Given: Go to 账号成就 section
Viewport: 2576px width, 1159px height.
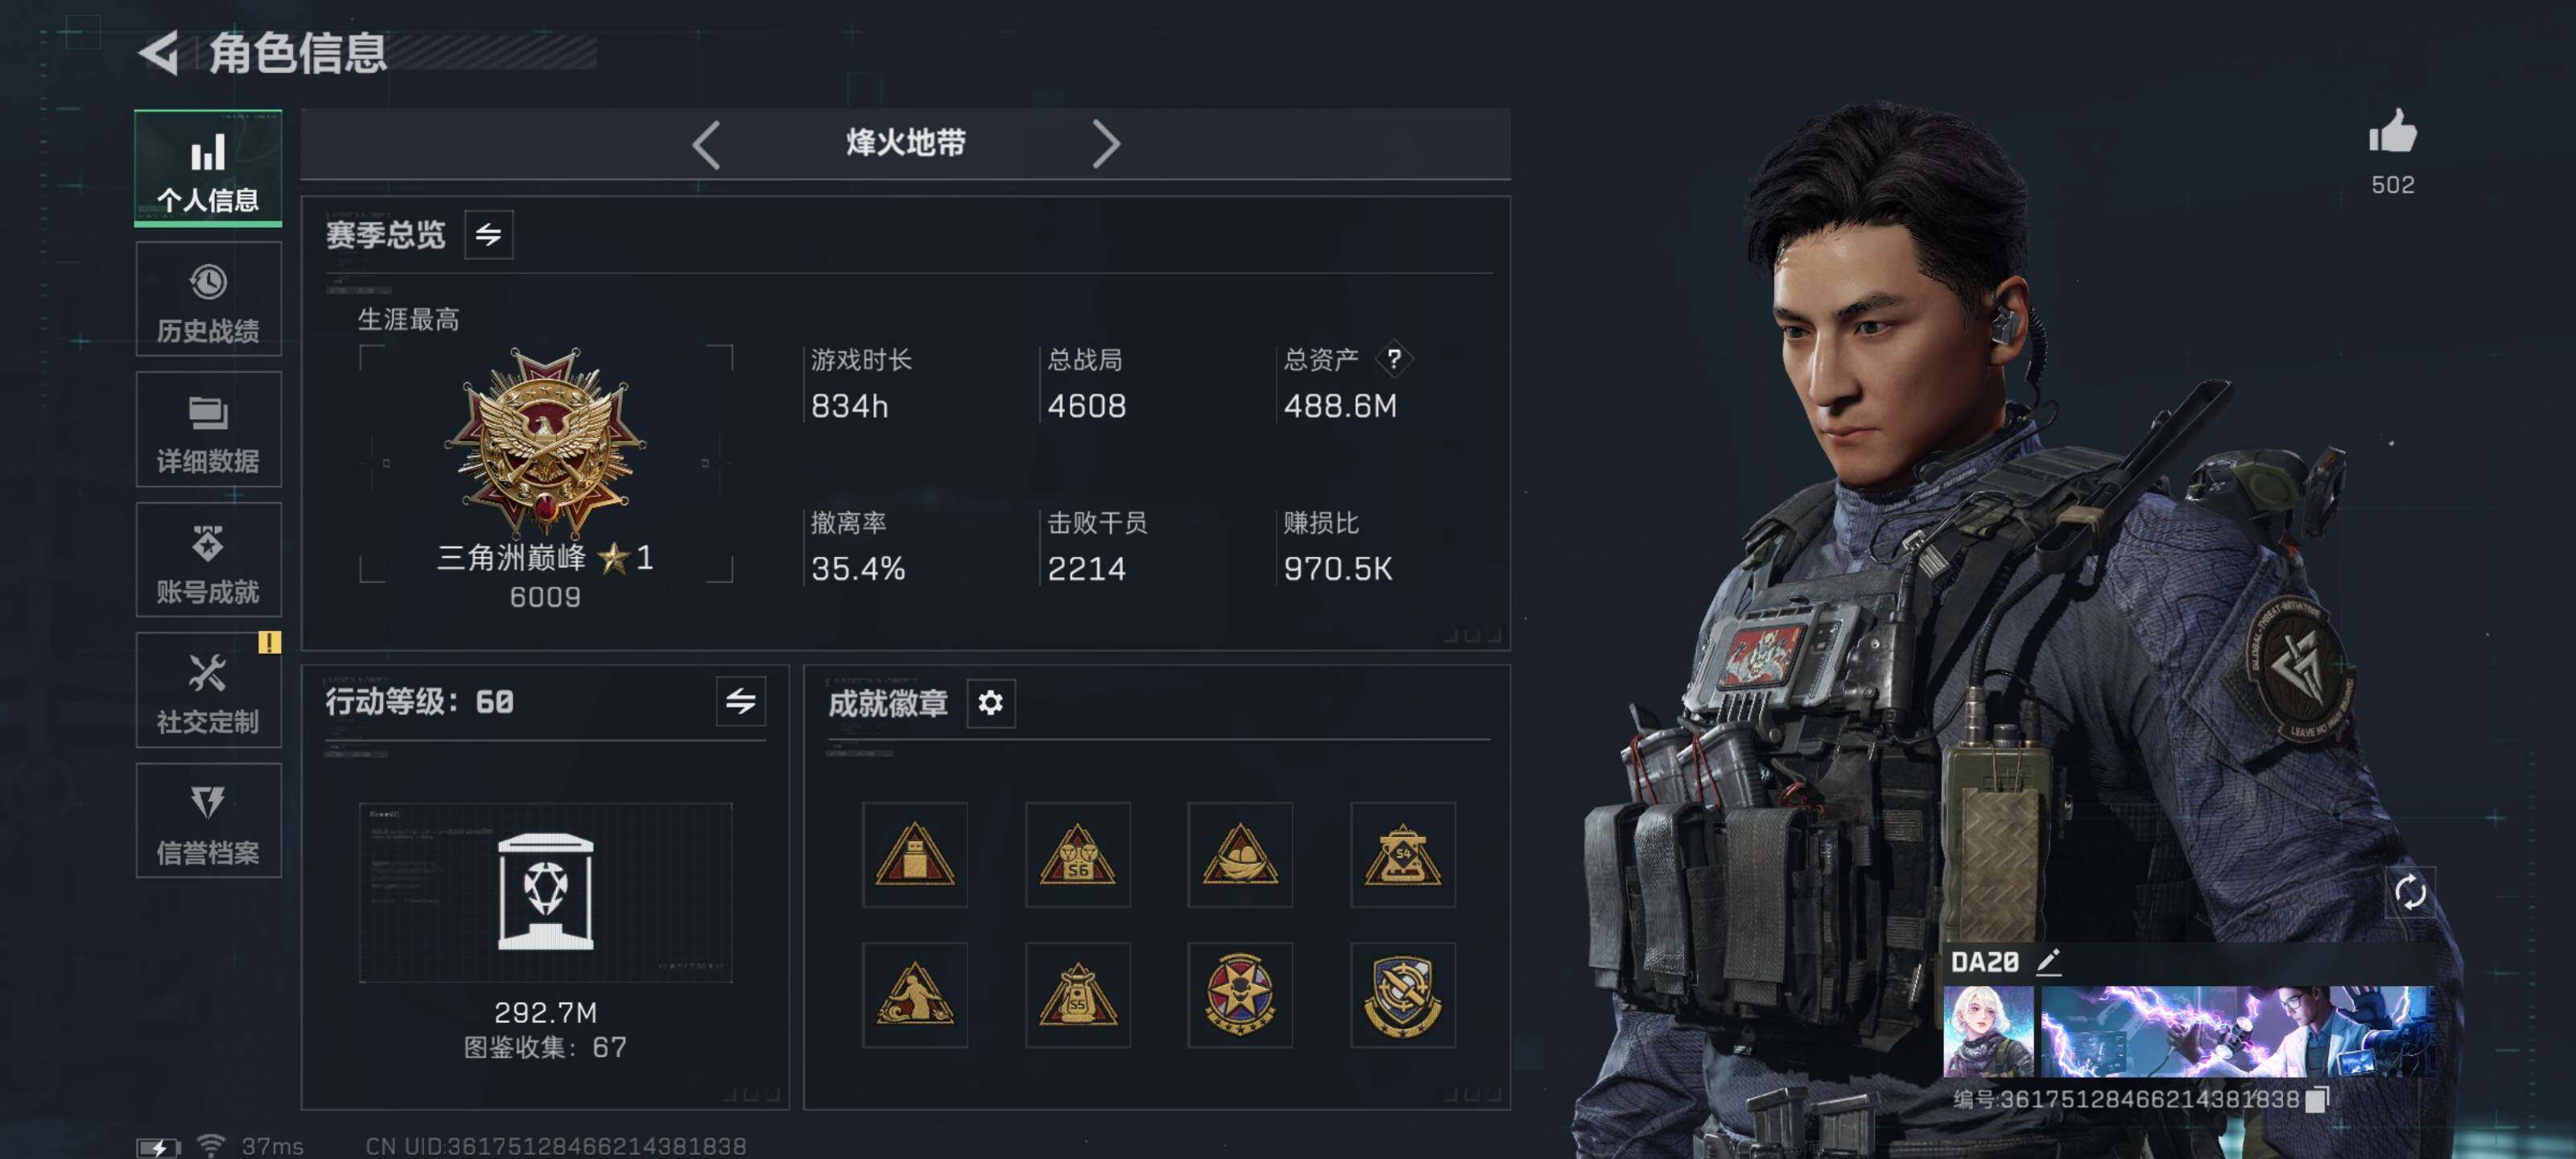Looking at the screenshot, I should [x=208, y=559].
